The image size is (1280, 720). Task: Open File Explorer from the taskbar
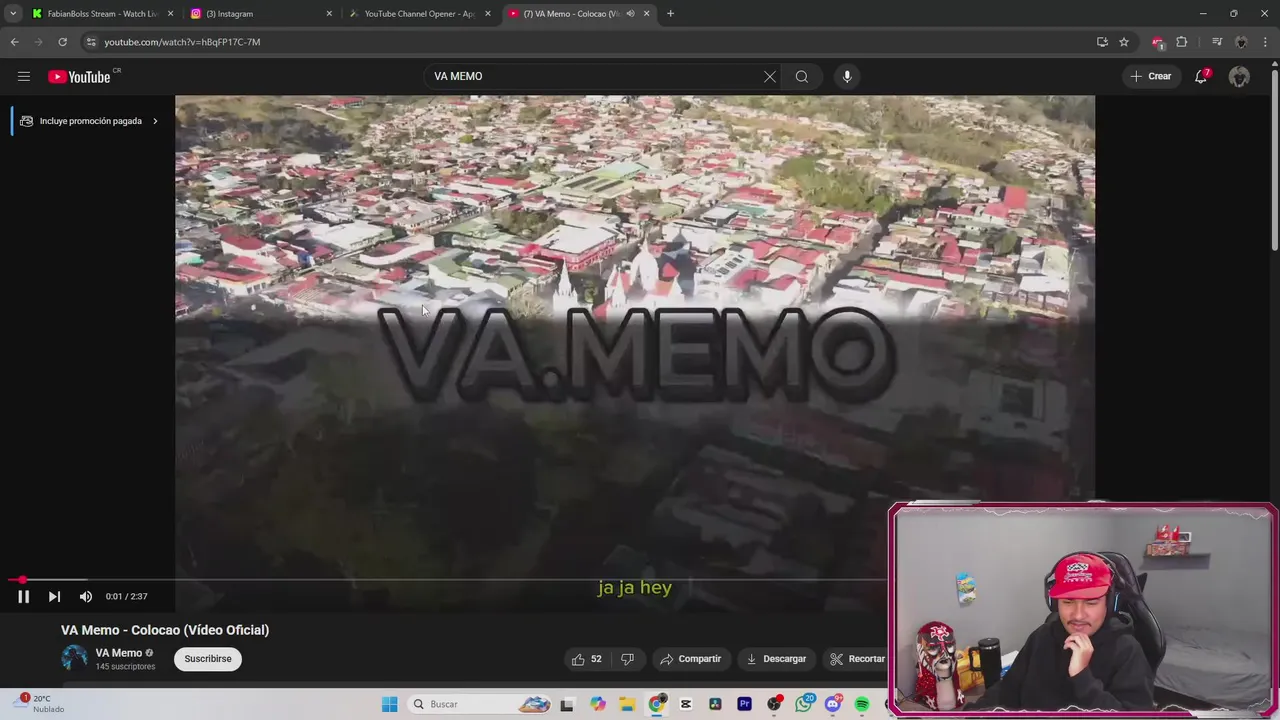tap(627, 704)
